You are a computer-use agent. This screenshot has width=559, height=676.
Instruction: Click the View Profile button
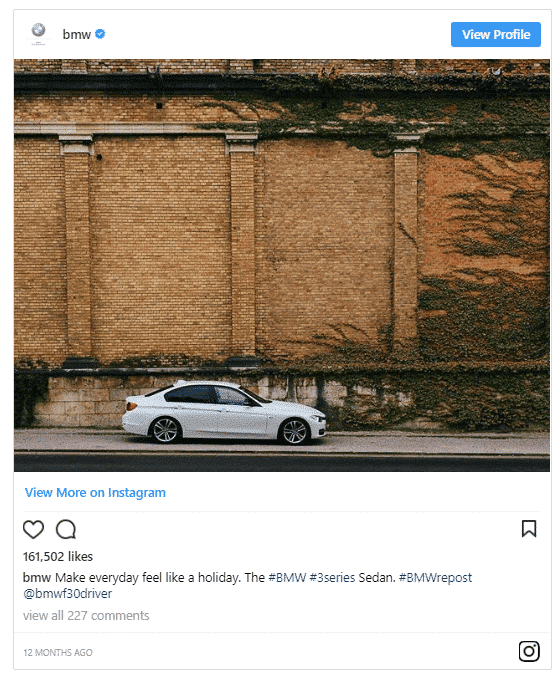click(x=496, y=34)
